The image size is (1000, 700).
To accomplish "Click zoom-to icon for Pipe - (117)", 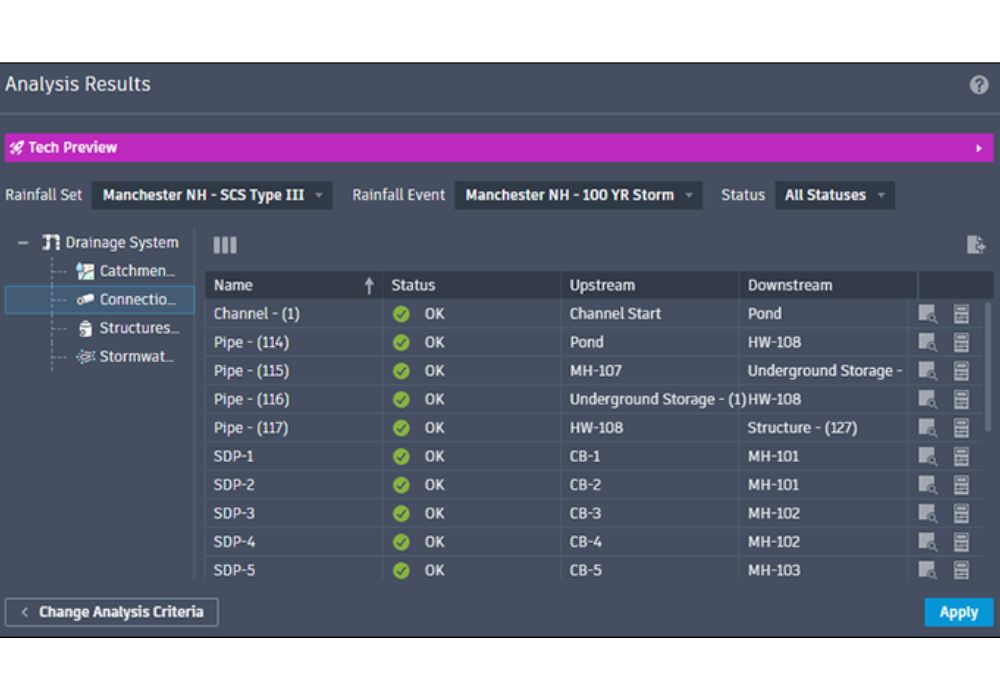I will click(x=928, y=428).
